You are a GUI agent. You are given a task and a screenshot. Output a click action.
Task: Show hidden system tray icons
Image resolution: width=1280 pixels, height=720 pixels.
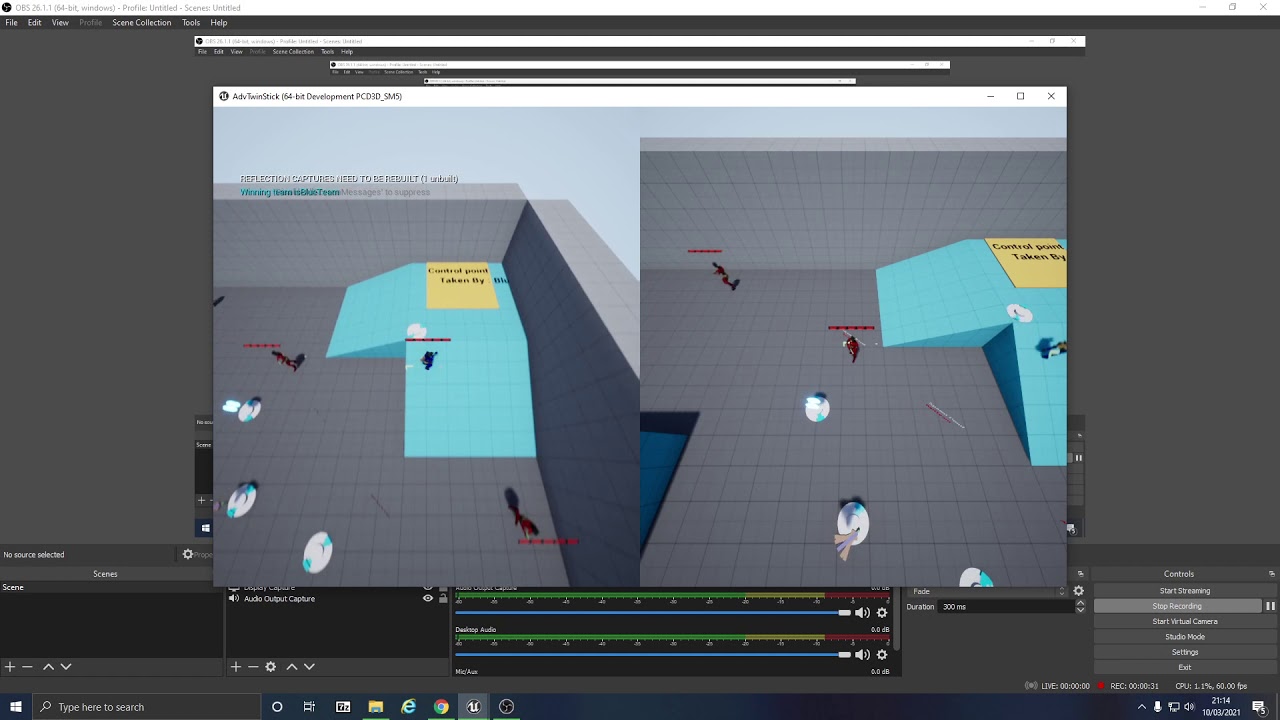[x=1141, y=707]
